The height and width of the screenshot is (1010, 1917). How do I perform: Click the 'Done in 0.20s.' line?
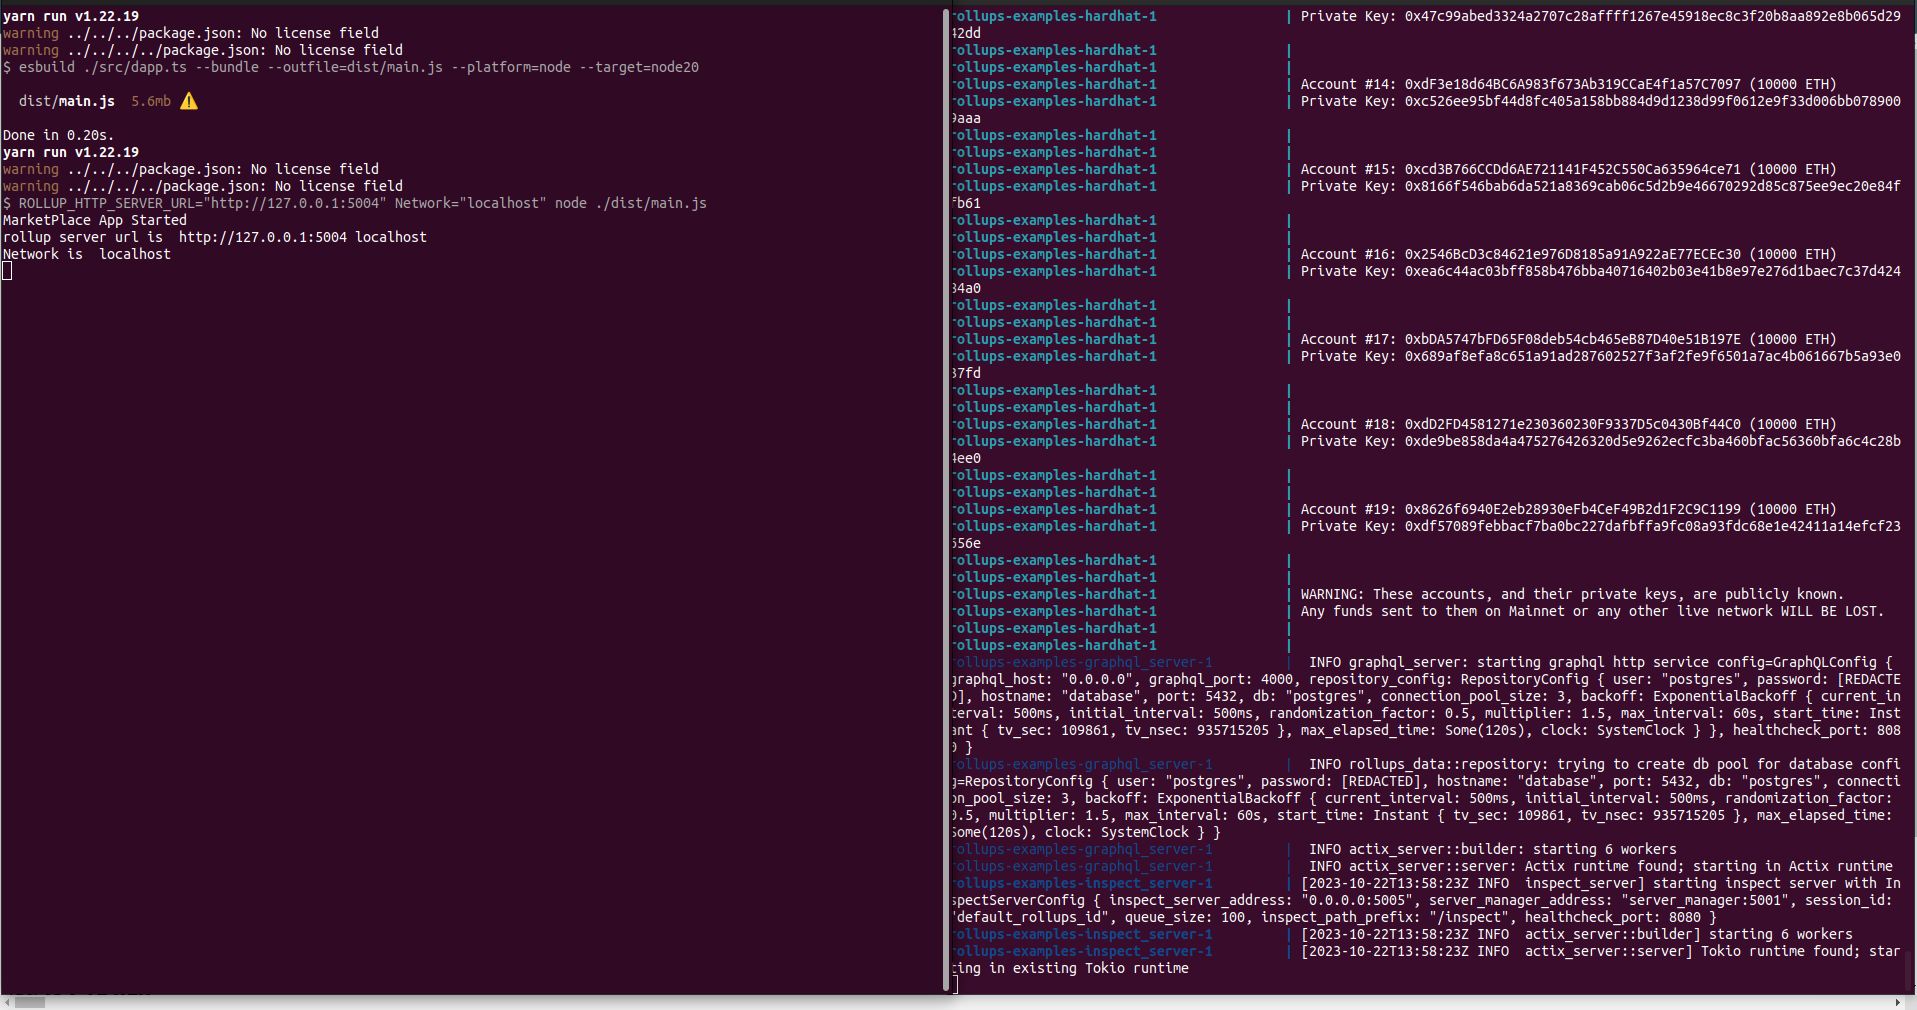pos(58,135)
